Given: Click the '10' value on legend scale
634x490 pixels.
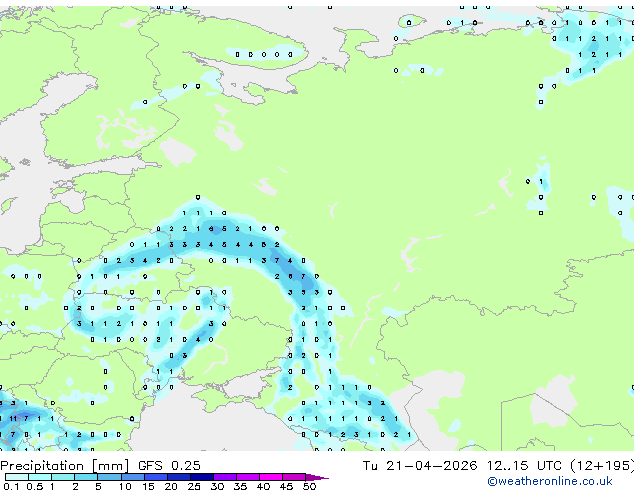Looking at the screenshot, I should 125,486.
